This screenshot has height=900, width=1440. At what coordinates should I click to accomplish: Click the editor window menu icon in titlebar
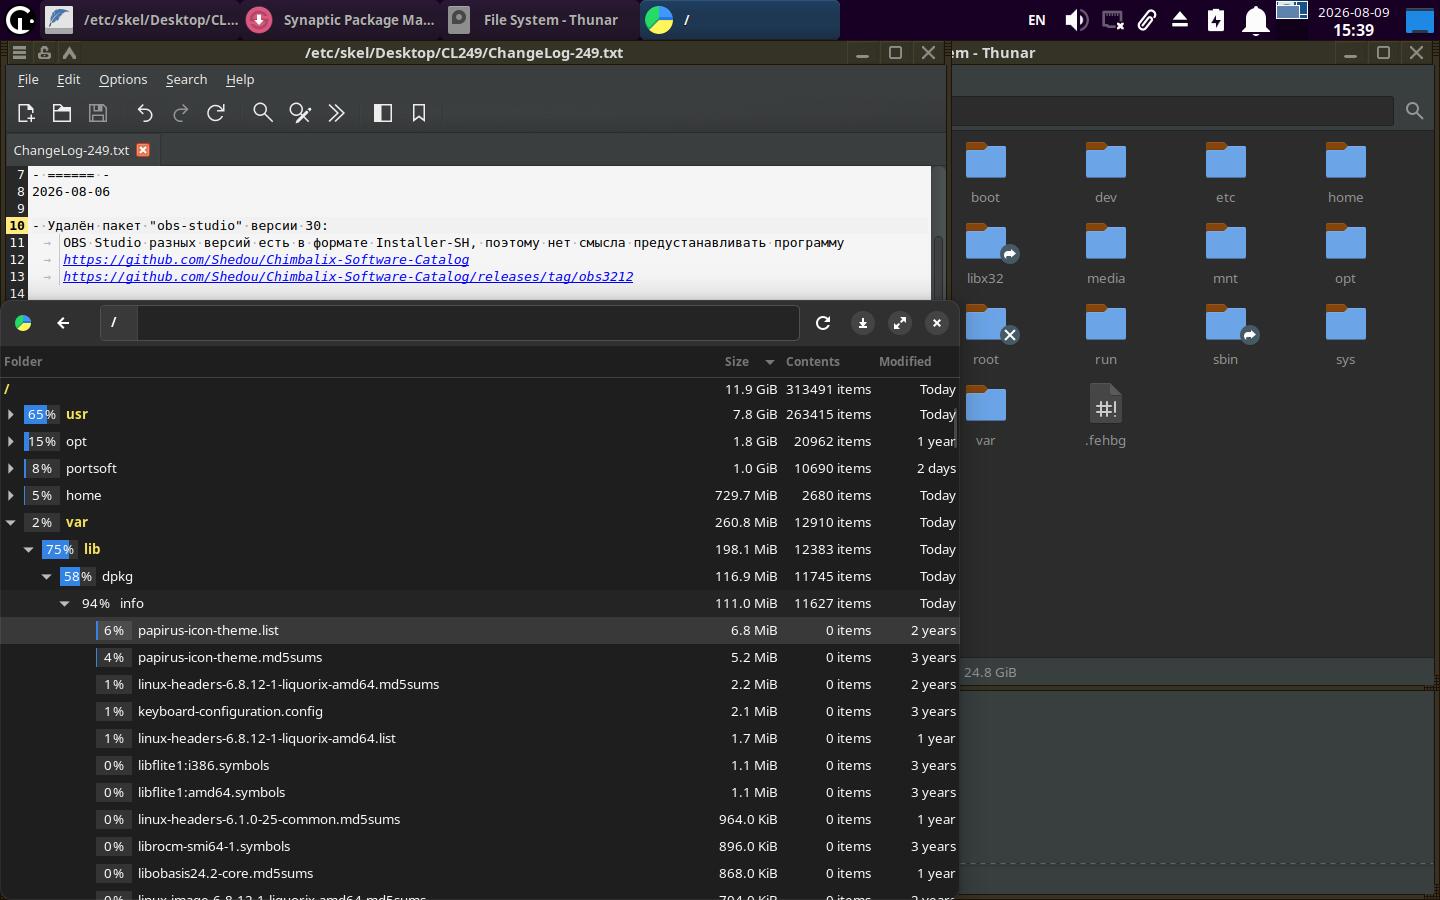point(19,53)
